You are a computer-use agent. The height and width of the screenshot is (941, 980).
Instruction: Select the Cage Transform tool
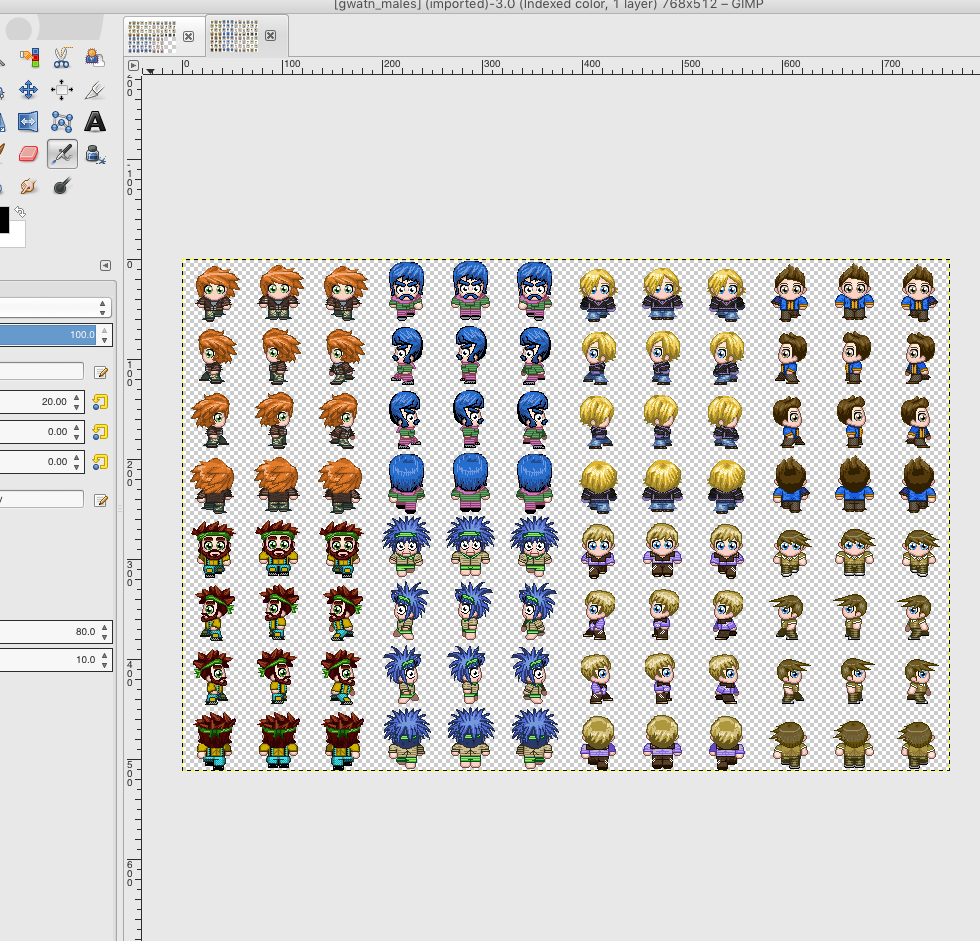[61, 122]
